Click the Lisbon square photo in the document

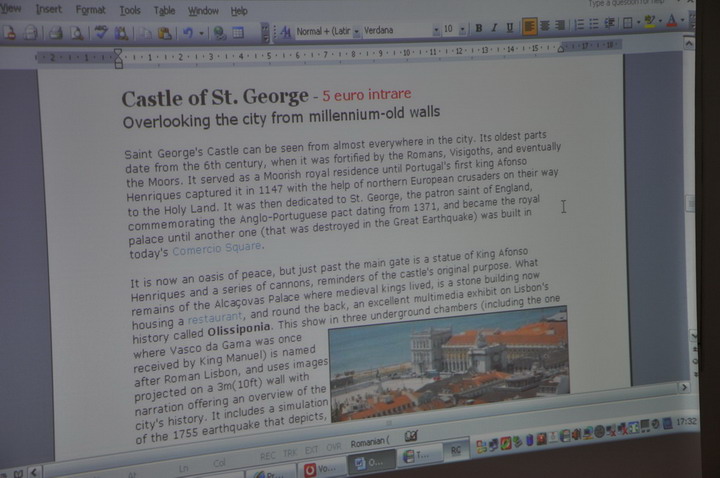[449, 363]
